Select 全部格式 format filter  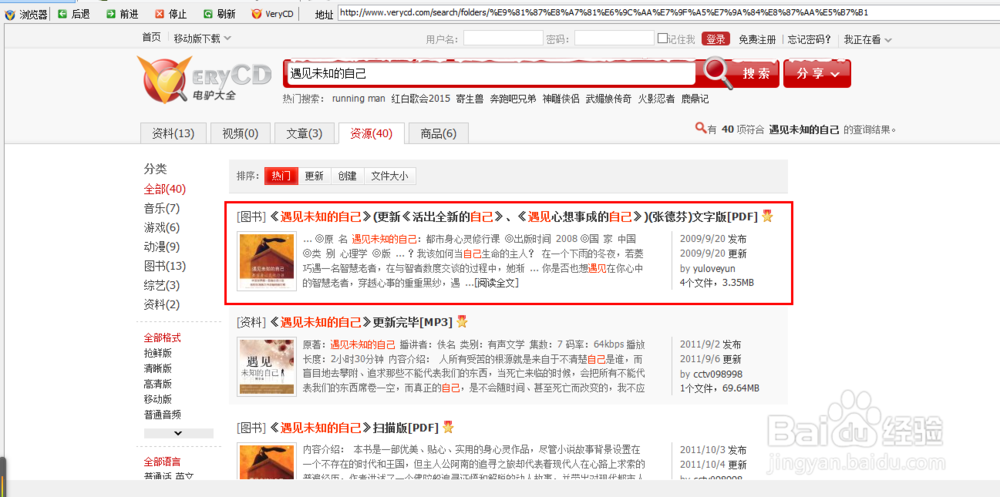point(162,338)
